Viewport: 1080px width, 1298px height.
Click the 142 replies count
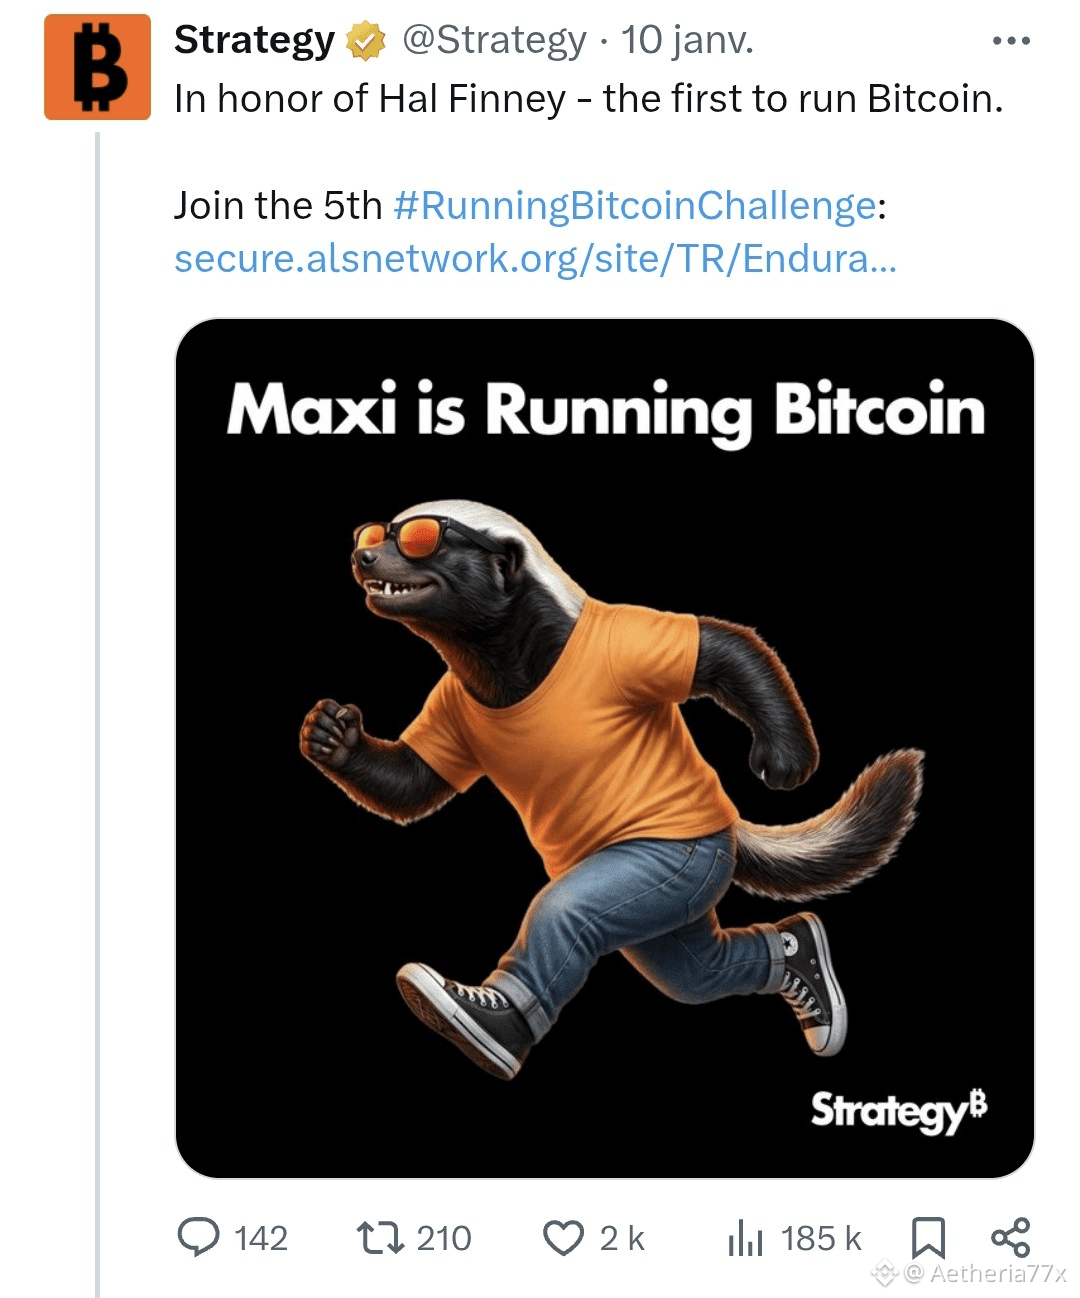click(x=261, y=1239)
